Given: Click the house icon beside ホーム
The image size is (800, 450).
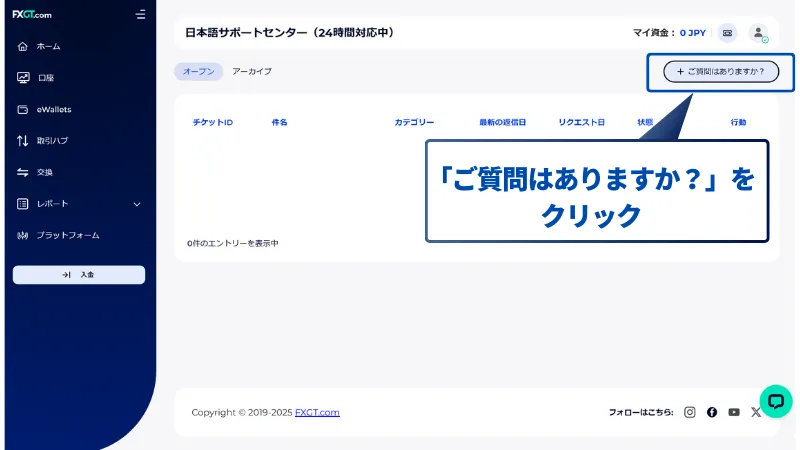Looking at the screenshot, I should 22,46.
